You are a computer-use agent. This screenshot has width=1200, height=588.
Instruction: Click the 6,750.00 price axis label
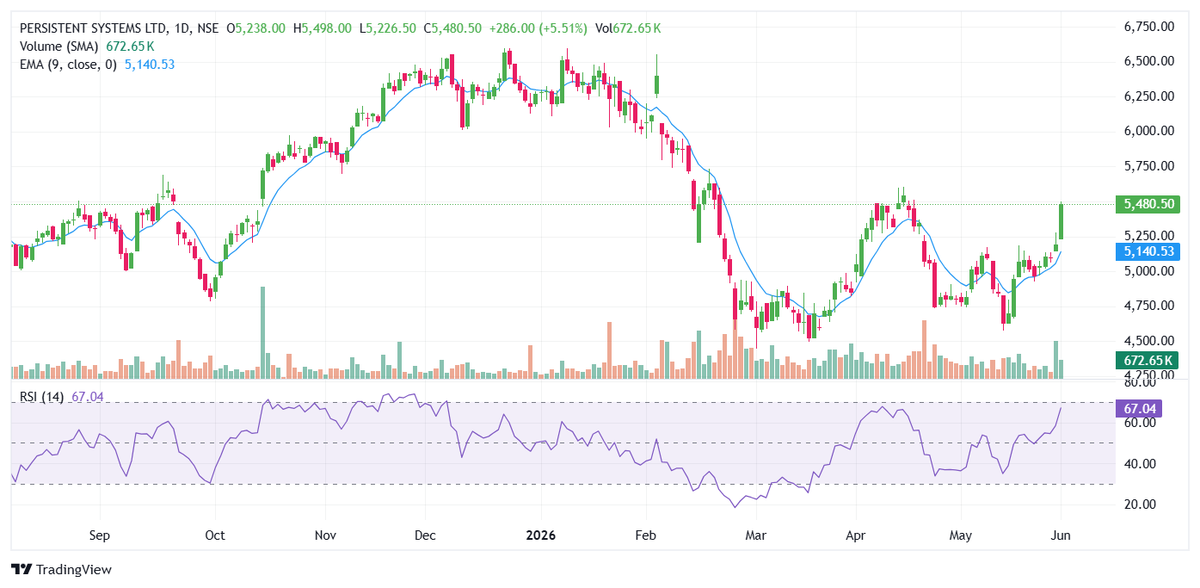tap(1148, 26)
